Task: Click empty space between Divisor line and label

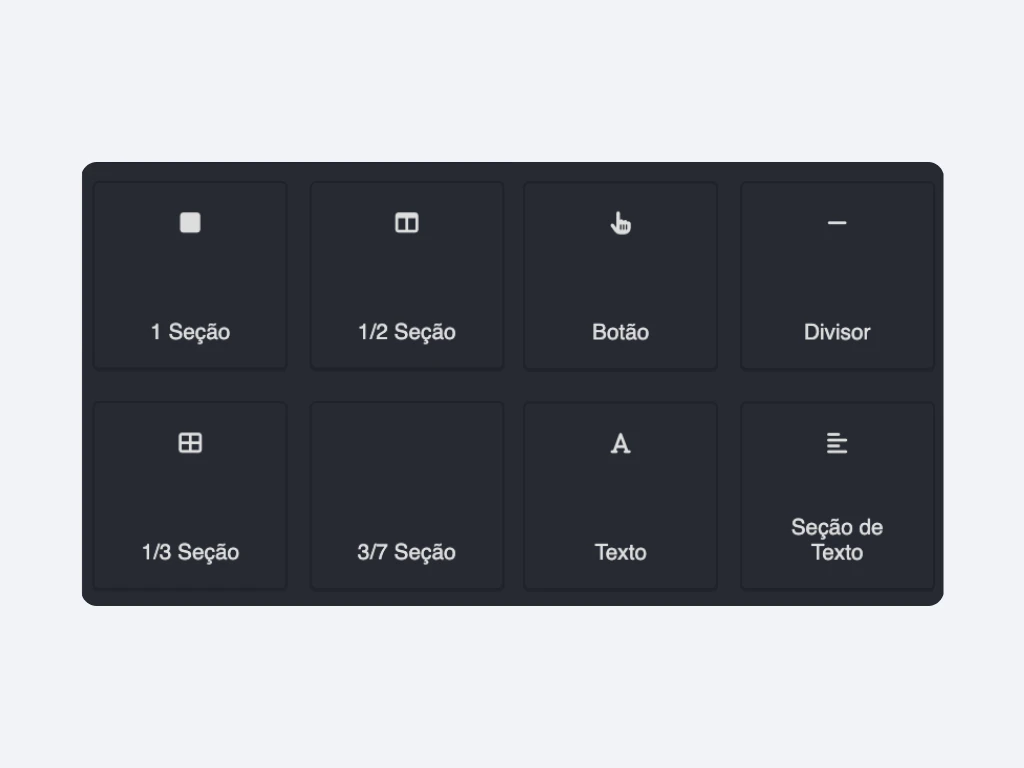Action: [x=837, y=278]
